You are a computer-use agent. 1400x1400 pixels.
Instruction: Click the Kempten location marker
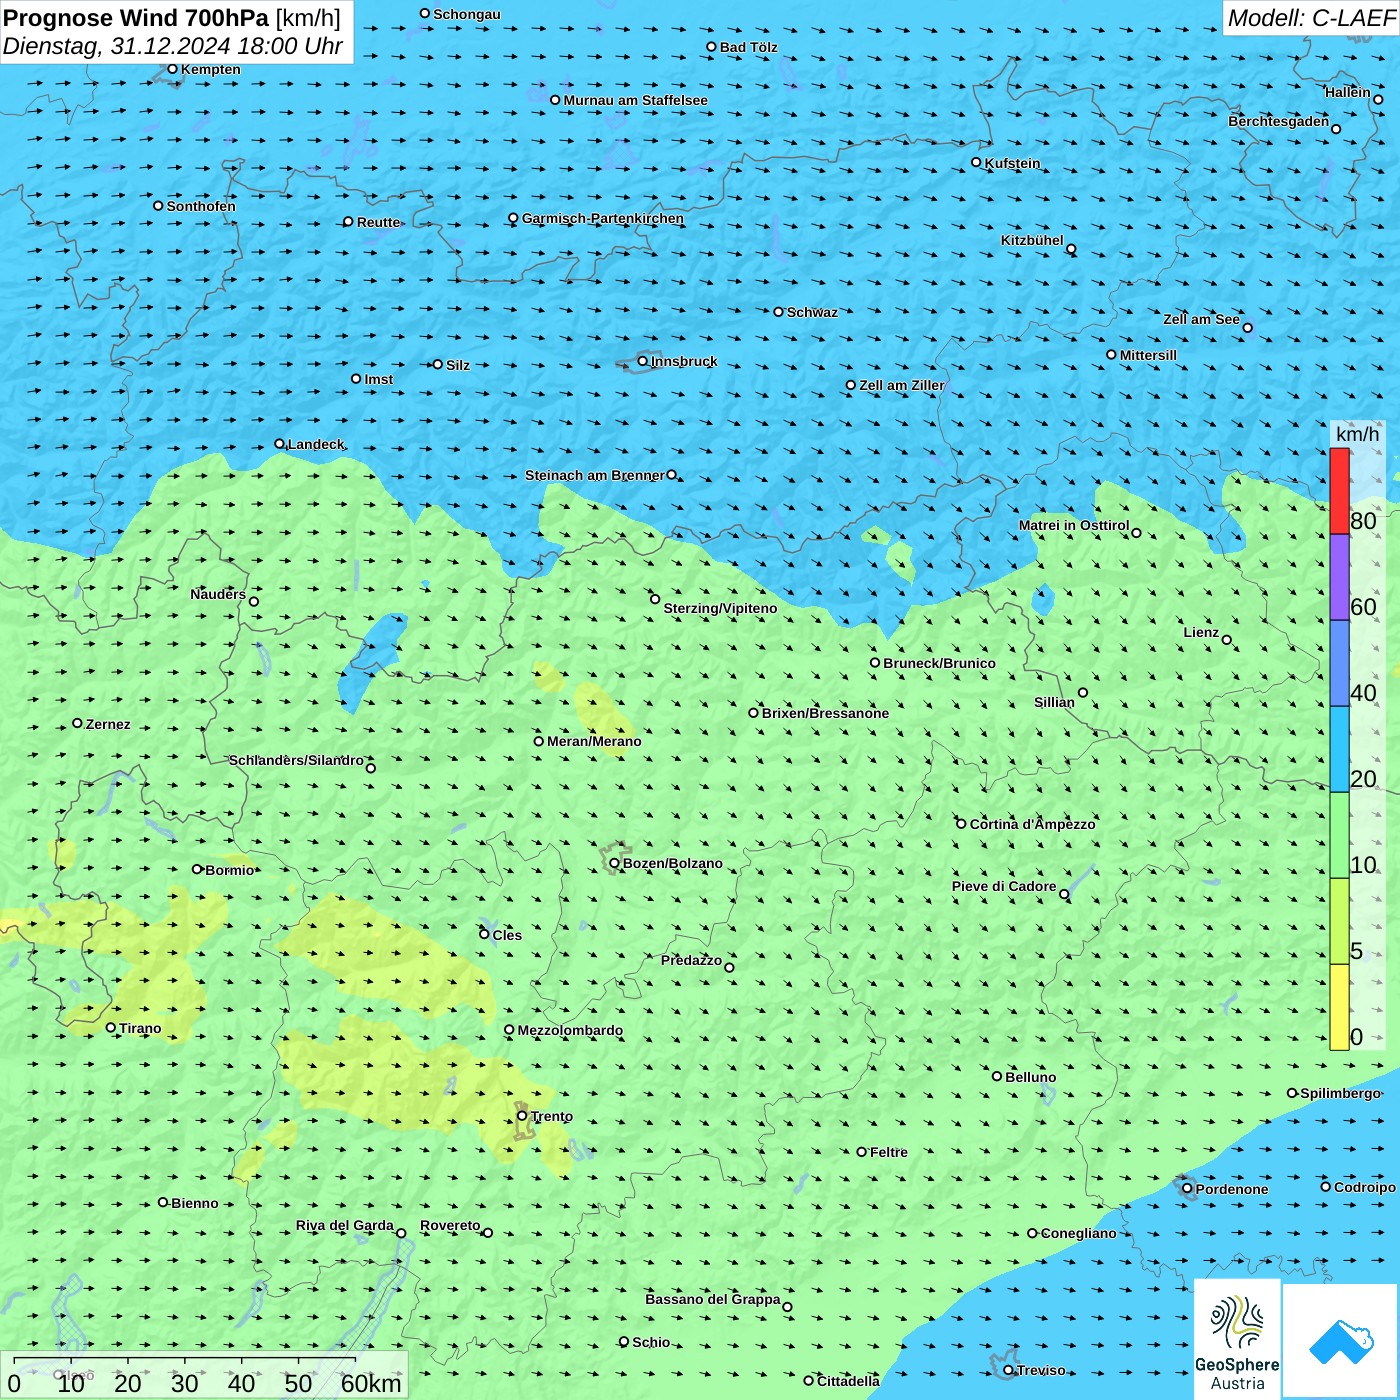point(173,69)
